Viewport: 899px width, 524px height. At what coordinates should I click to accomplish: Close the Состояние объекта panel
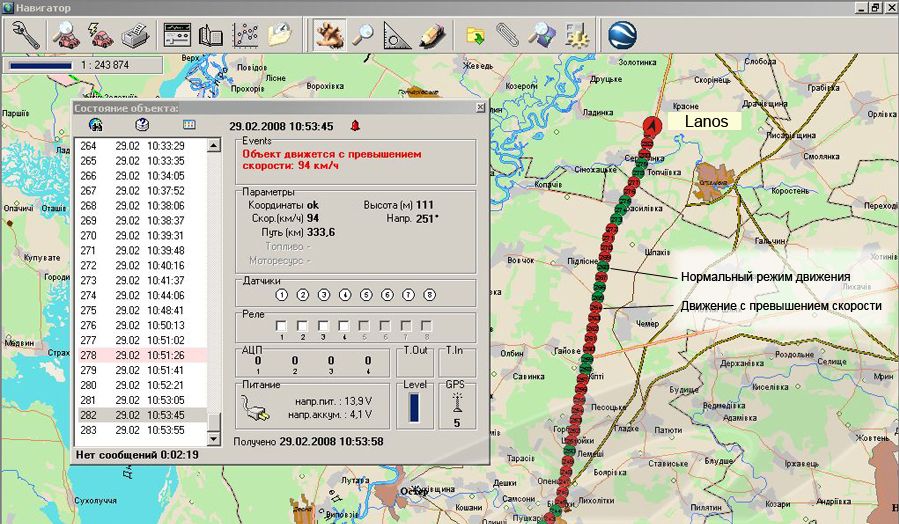point(480,107)
